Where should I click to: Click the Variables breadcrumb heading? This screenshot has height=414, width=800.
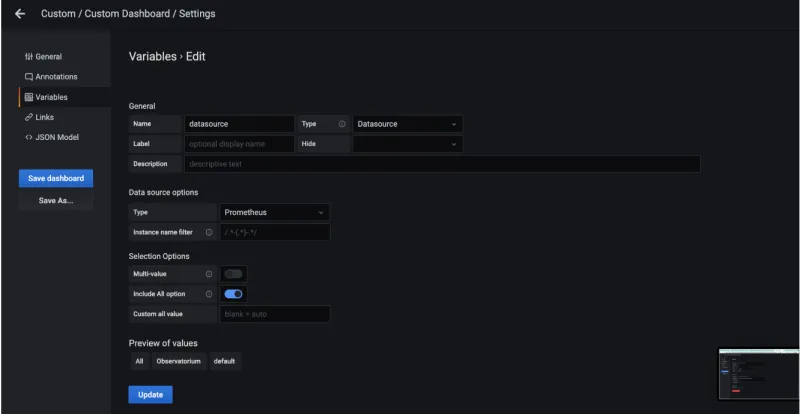click(x=153, y=57)
